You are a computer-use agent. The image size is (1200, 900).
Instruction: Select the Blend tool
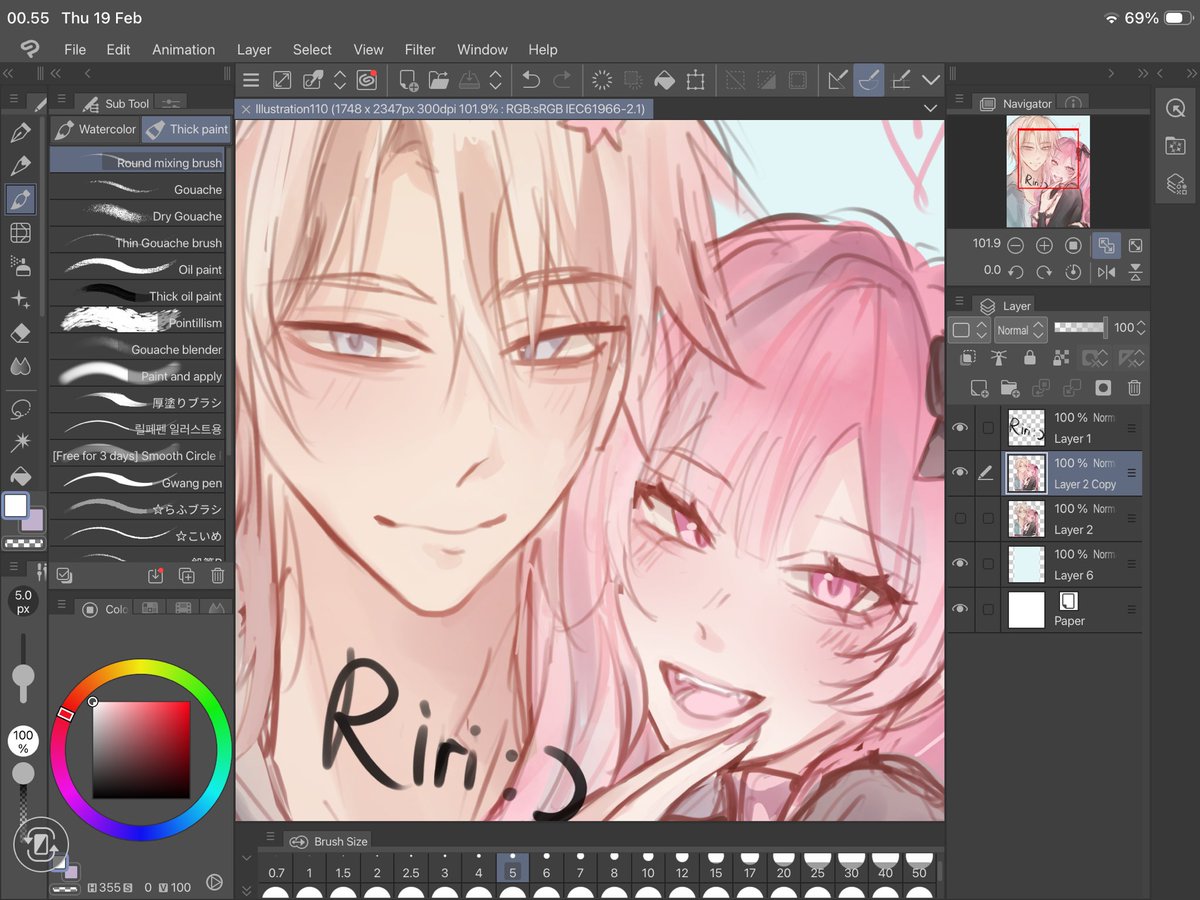tap(21, 365)
